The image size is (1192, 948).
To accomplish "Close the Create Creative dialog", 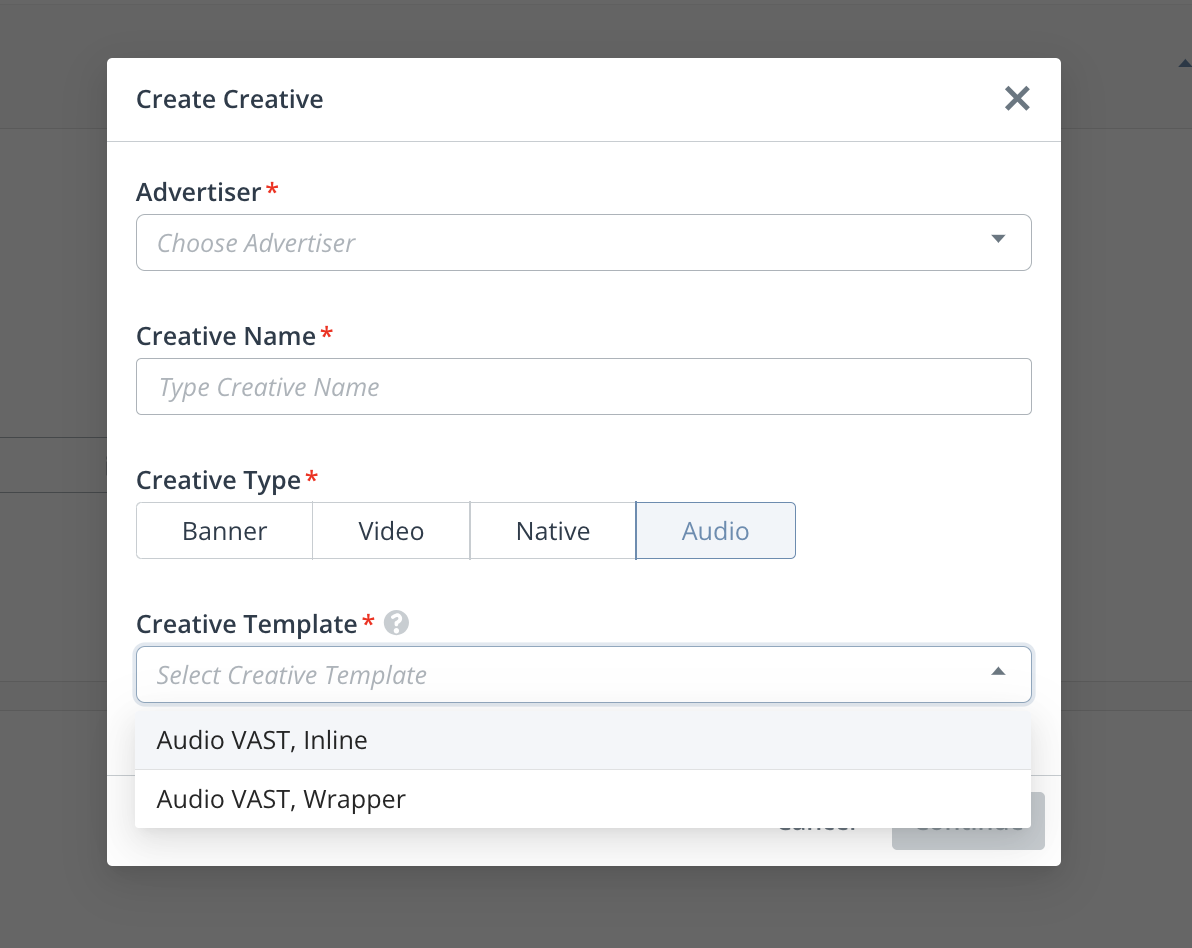I will pos(1017,98).
